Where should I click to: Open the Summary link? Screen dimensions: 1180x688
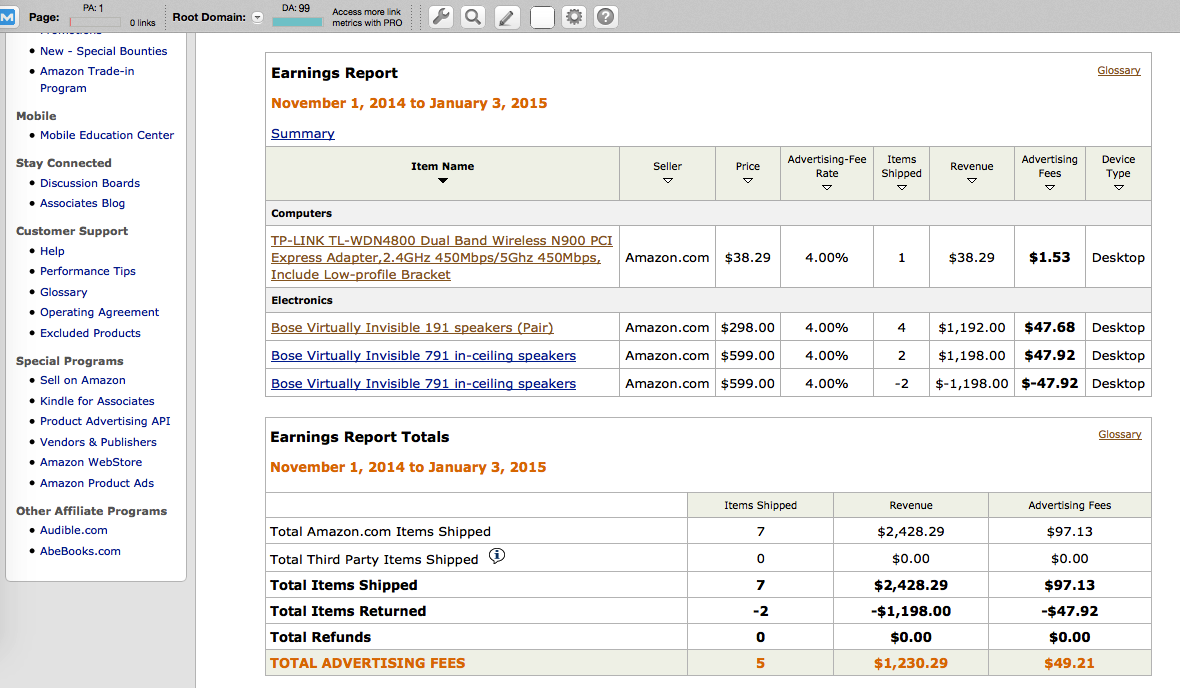(303, 133)
